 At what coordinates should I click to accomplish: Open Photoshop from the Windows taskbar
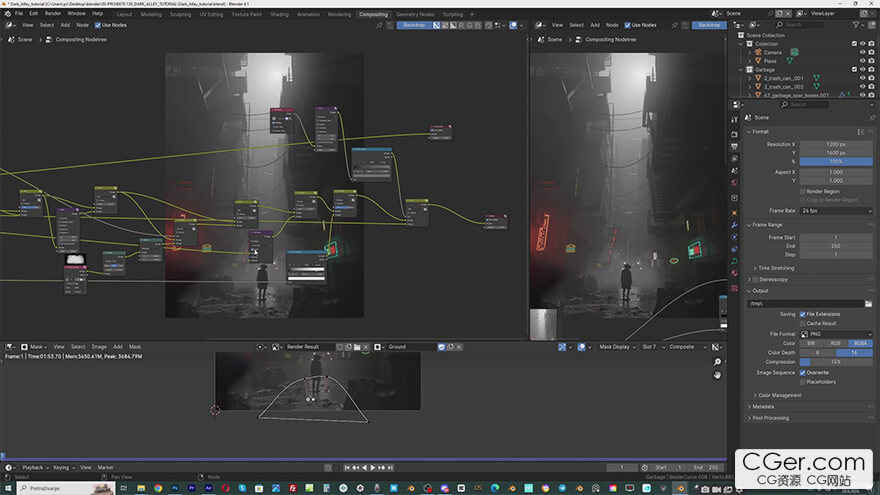click(175, 488)
